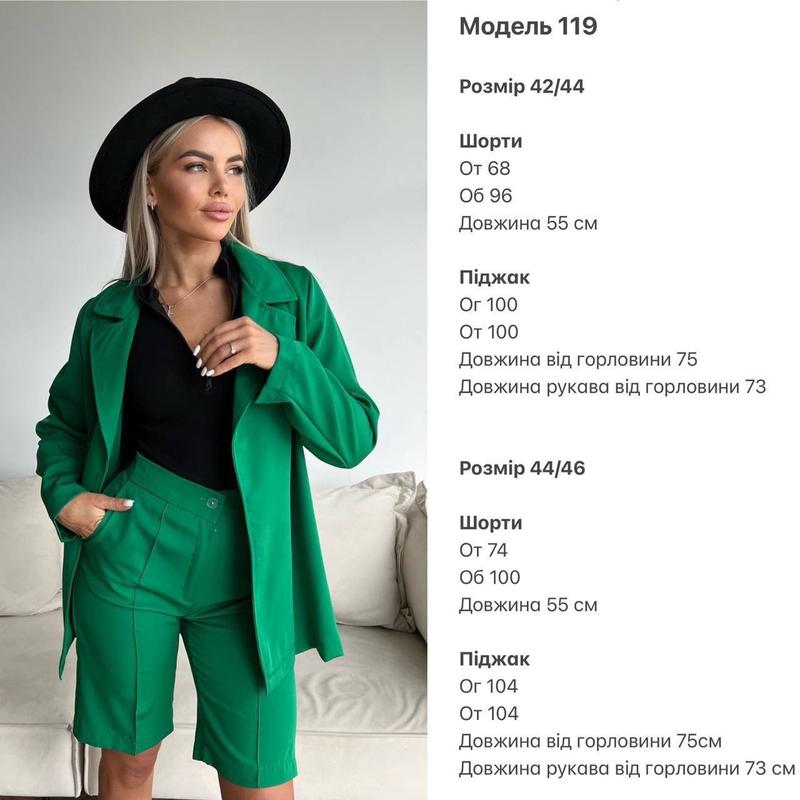The height and width of the screenshot is (800, 800).
Task: Click the Модель 119 heading
Action: [528, 27]
